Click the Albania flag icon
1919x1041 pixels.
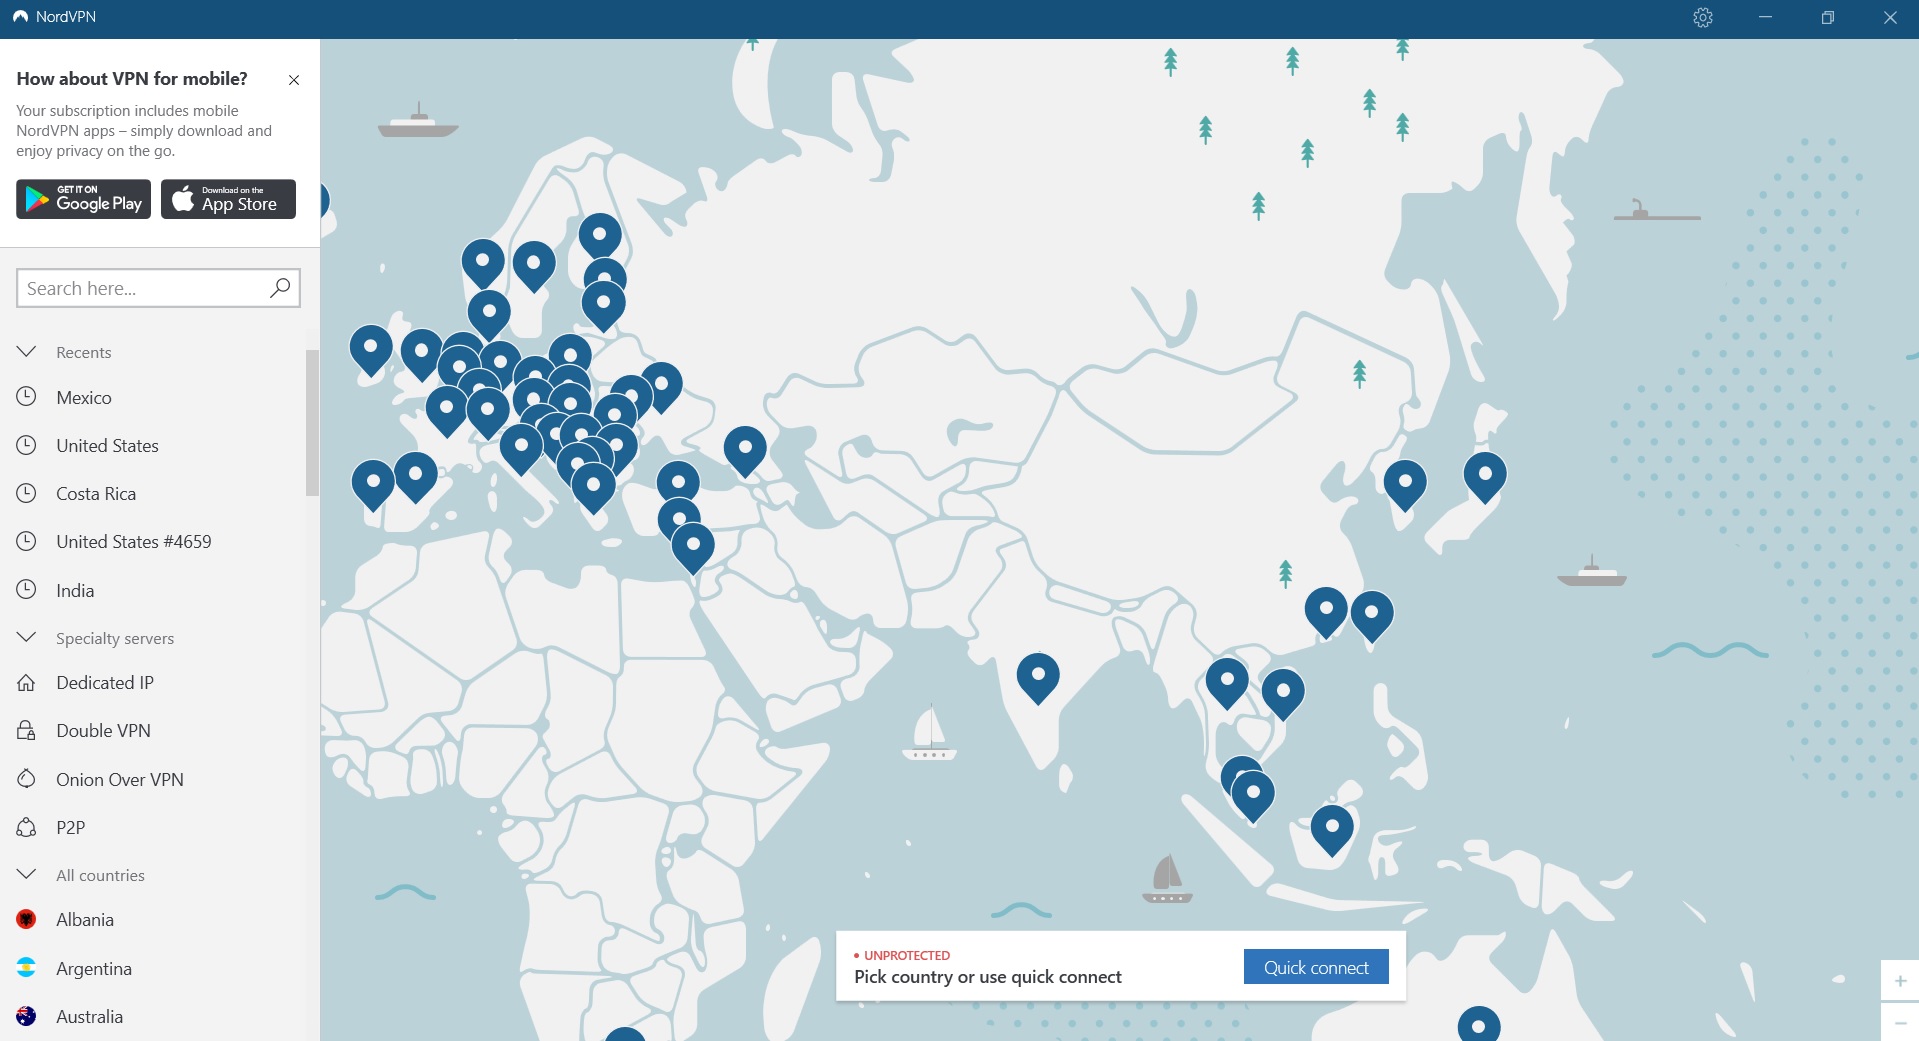click(x=25, y=919)
